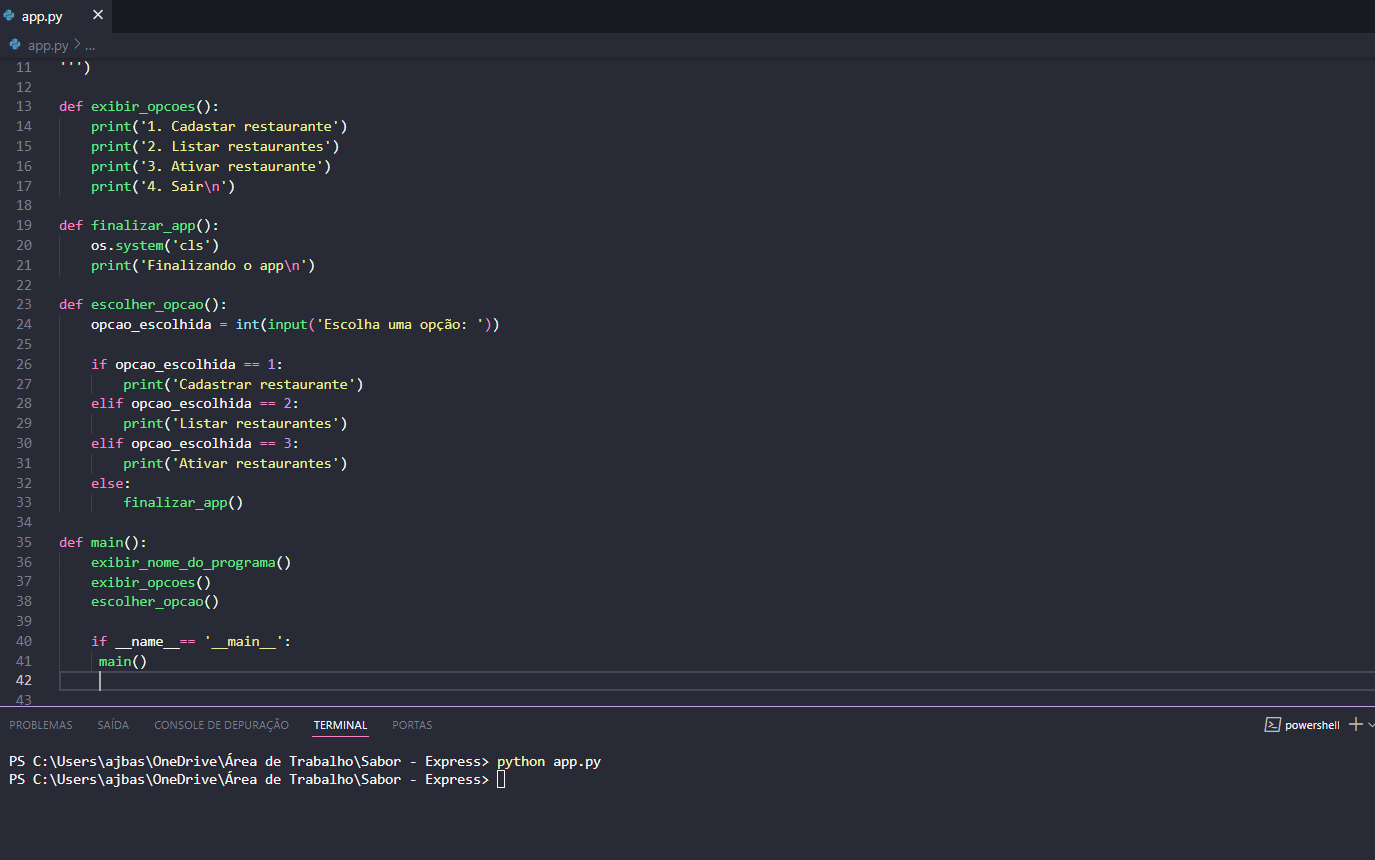This screenshot has height=860, width=1375.
Task: Click the main() call on line 41
Action: tap(123, 661)
